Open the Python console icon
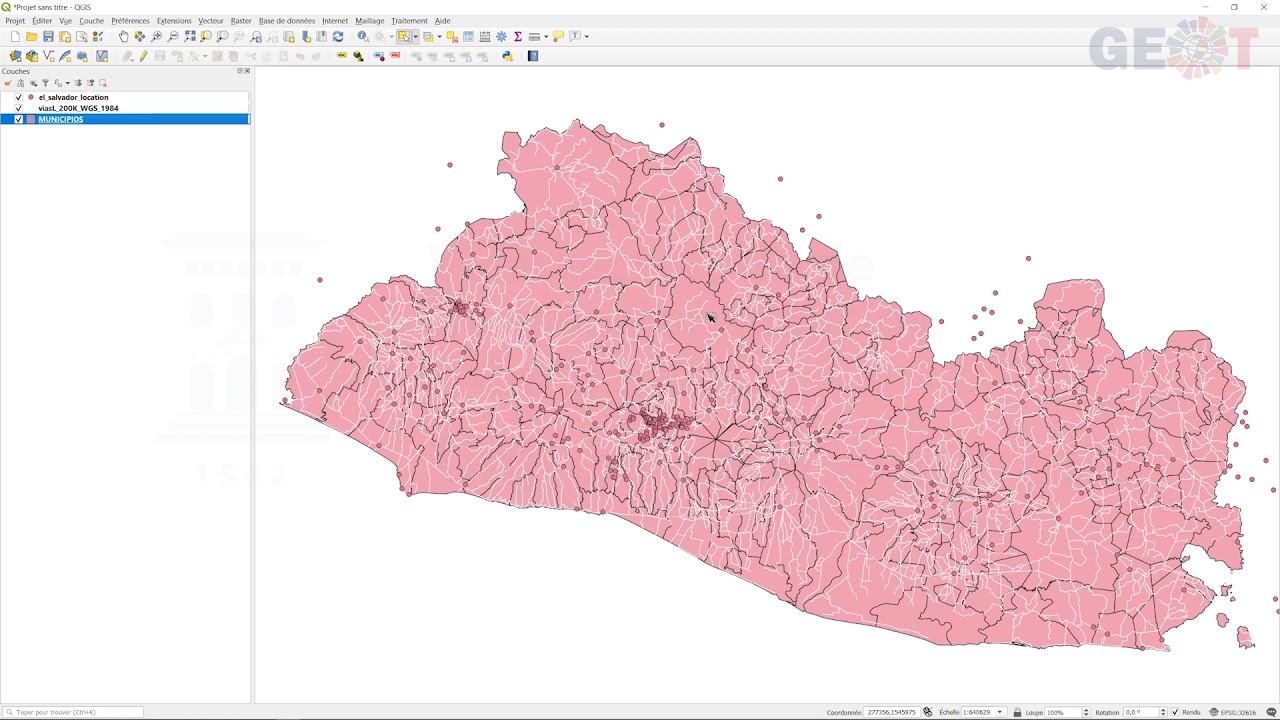Image resolution: width=1280 pixels, height=720 pixels. click(507, 56)
